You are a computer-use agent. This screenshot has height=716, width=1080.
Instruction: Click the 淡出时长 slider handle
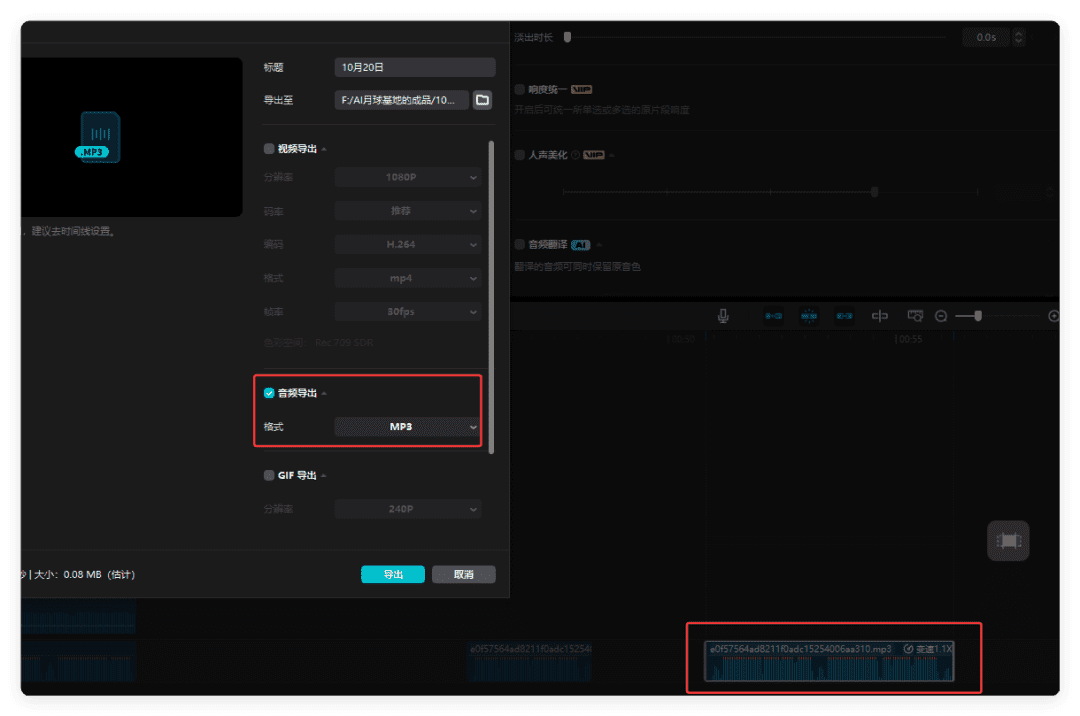[567, 37]
